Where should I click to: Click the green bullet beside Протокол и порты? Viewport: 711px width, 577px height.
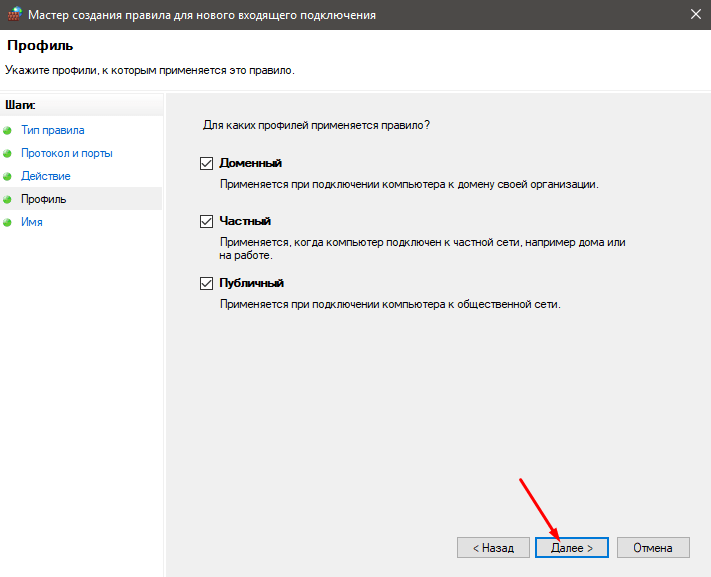point(7,154)
